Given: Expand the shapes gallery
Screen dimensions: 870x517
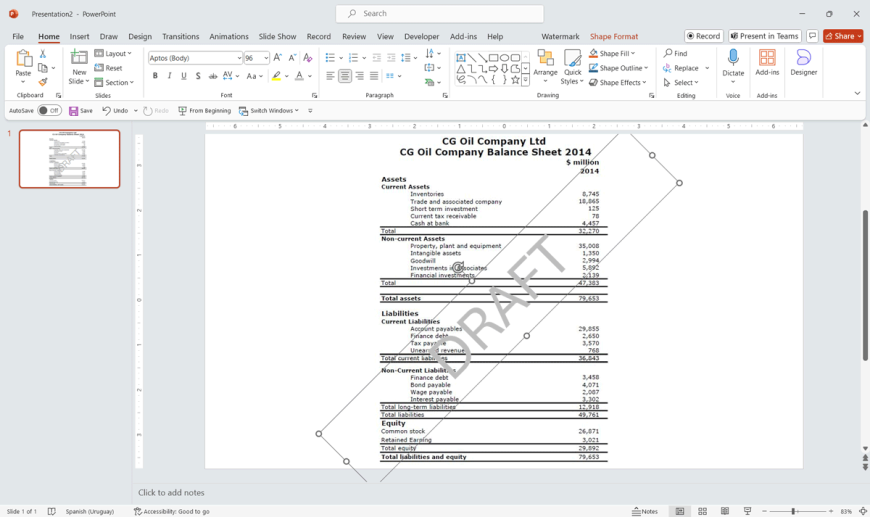Looking at the screenshot, I should (525, 80).
